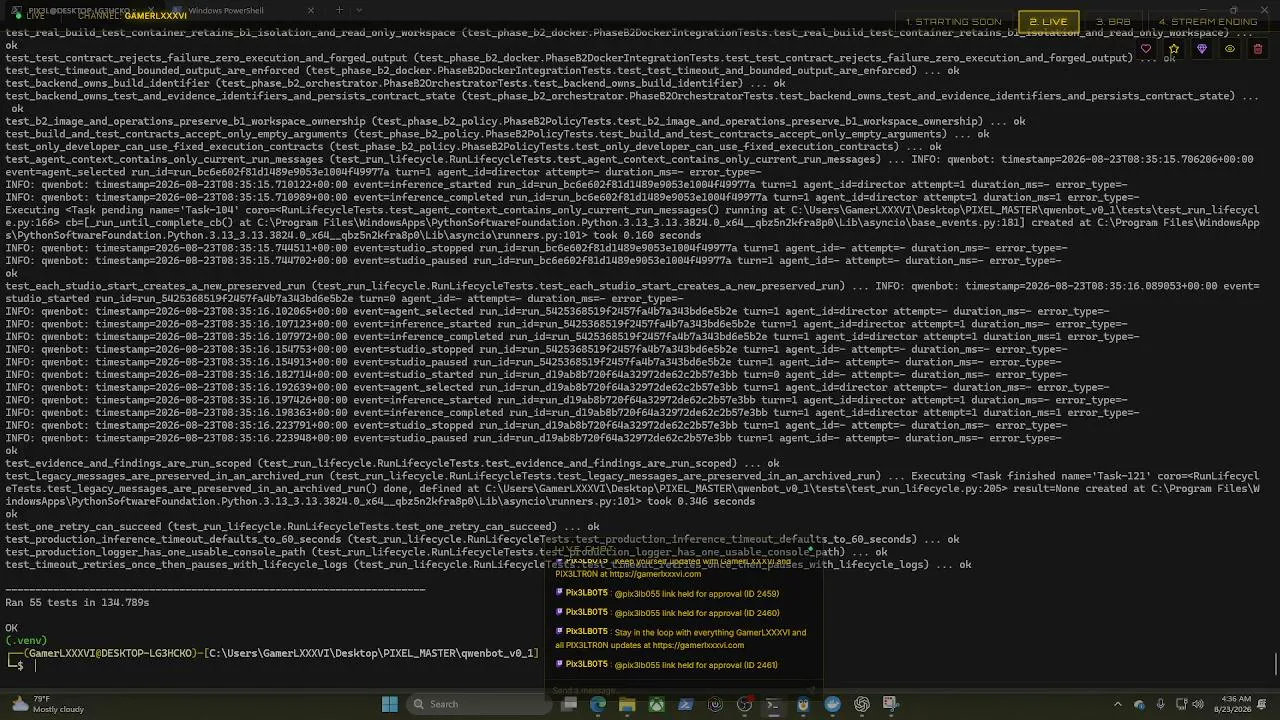Click the CHANNEL: GAMERLXXXVI label
The image size is (1280, 720).
[x=132, y=16]
